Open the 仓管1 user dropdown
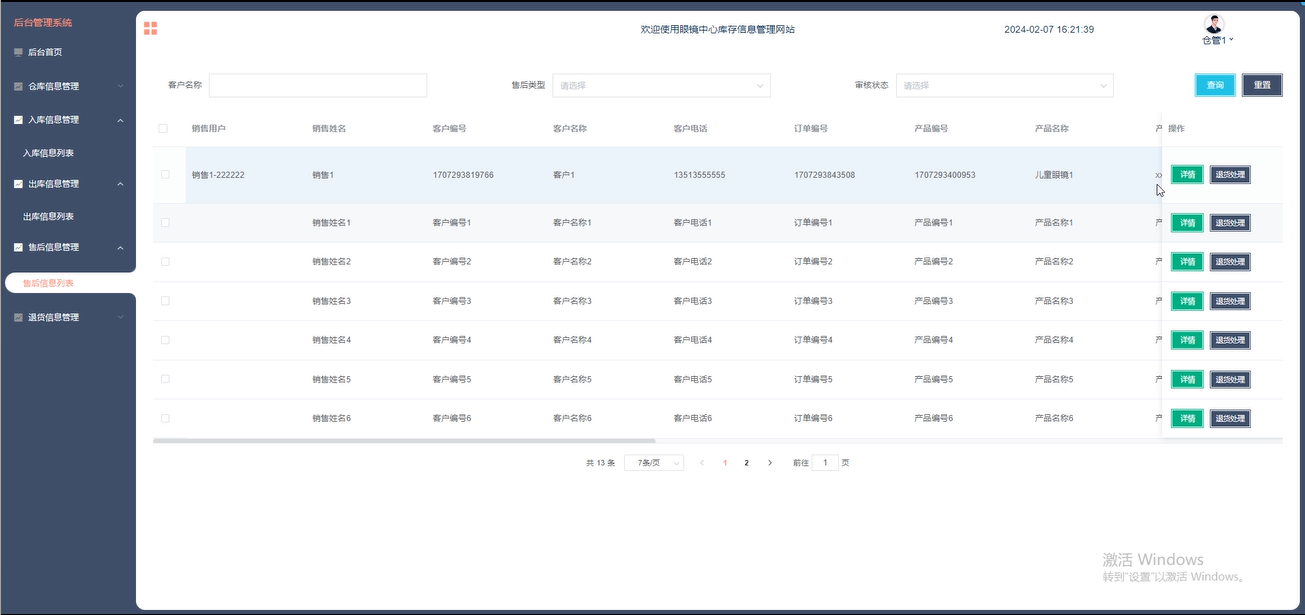The width and height of the screenshot is (1305, 615). click(x=1218, y=40)
